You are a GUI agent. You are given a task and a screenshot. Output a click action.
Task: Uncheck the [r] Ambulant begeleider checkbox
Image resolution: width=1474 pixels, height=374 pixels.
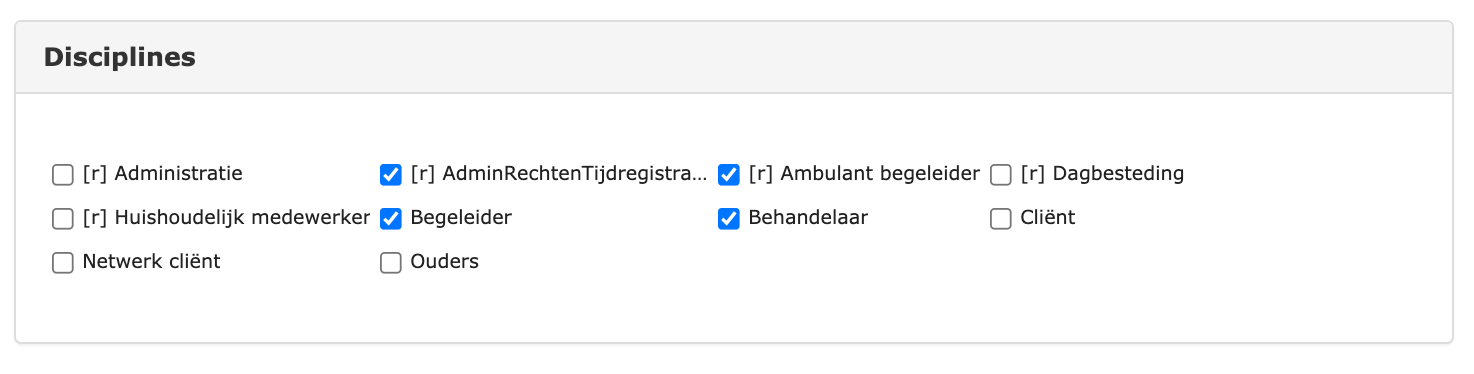[729, 175]
